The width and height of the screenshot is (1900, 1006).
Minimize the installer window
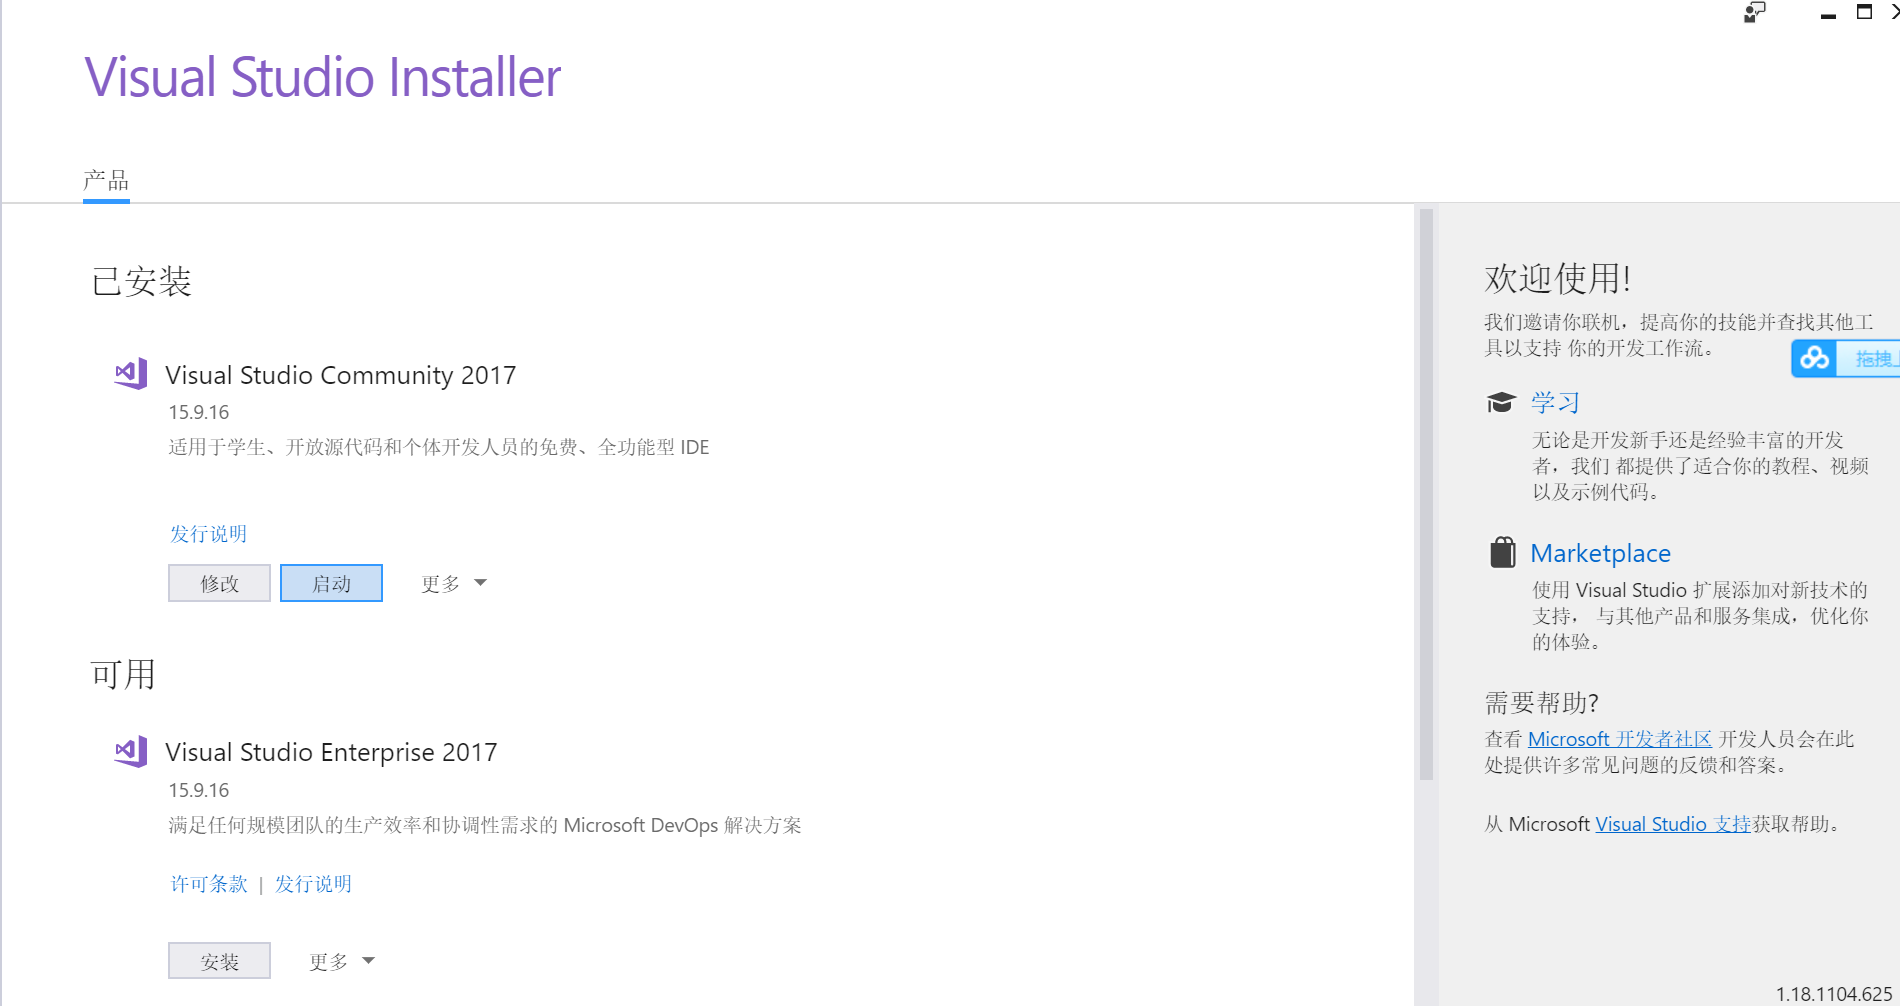(1828, 14)
